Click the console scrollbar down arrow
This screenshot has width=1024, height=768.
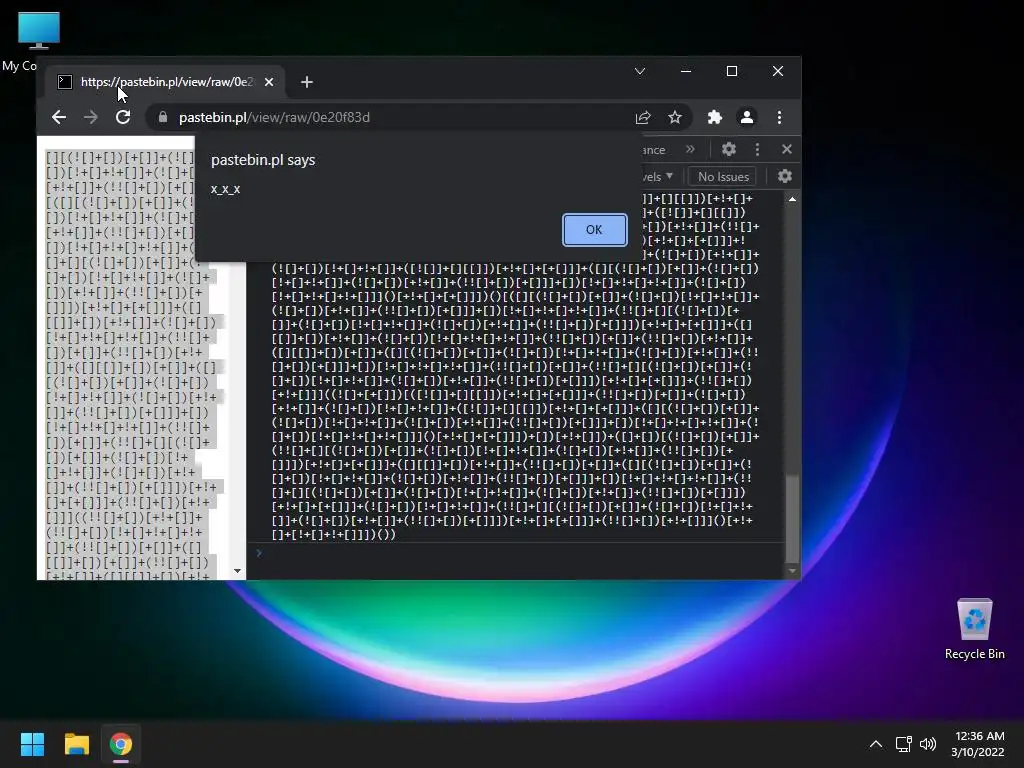(x=792, y=571)
